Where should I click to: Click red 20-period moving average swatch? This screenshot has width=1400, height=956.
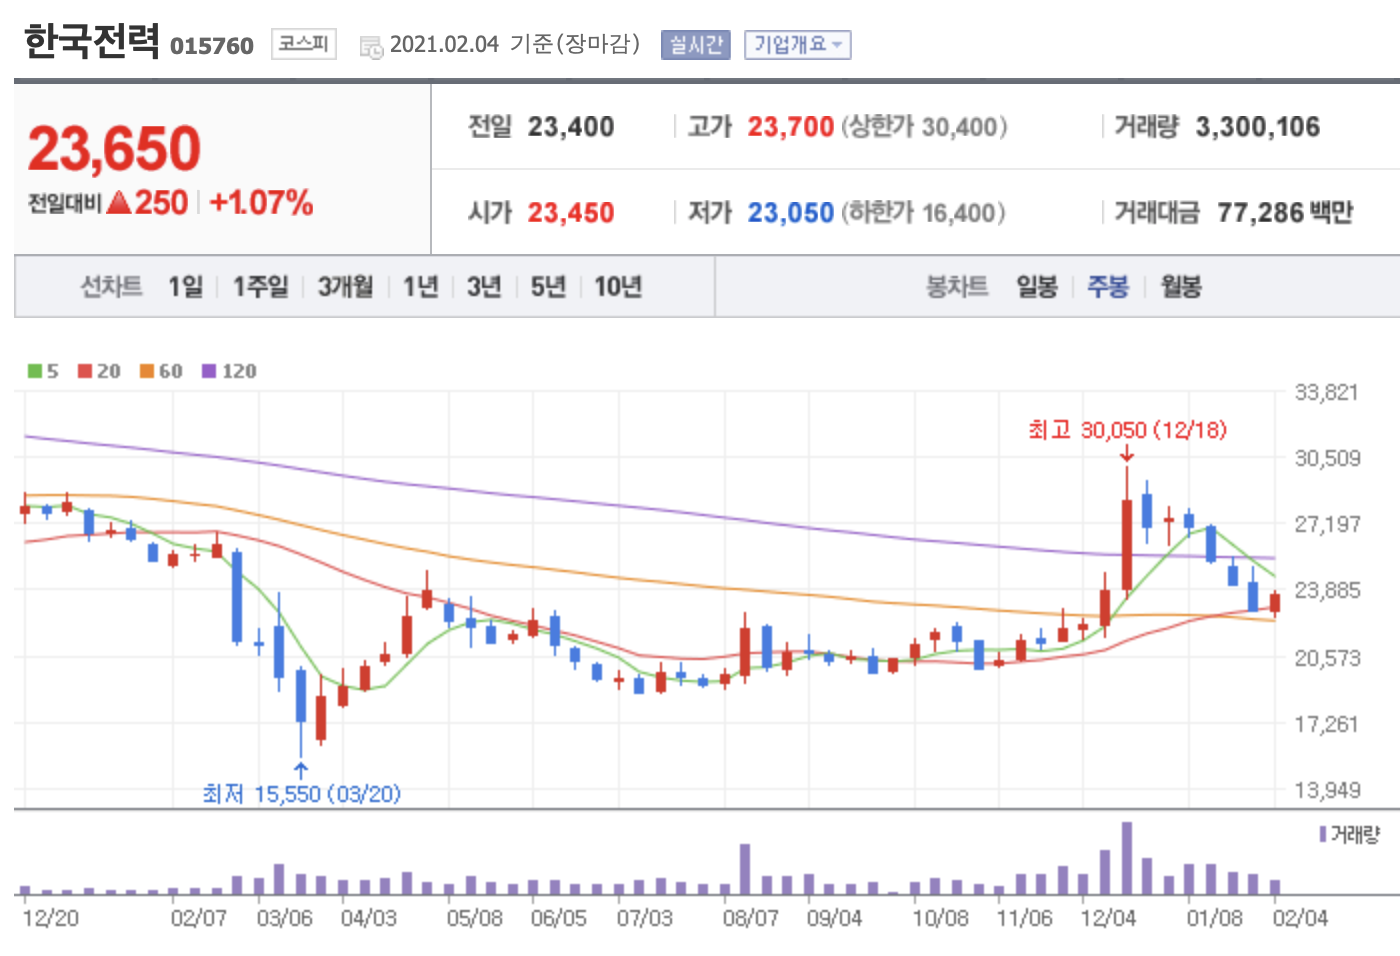[x=85, y=371]
